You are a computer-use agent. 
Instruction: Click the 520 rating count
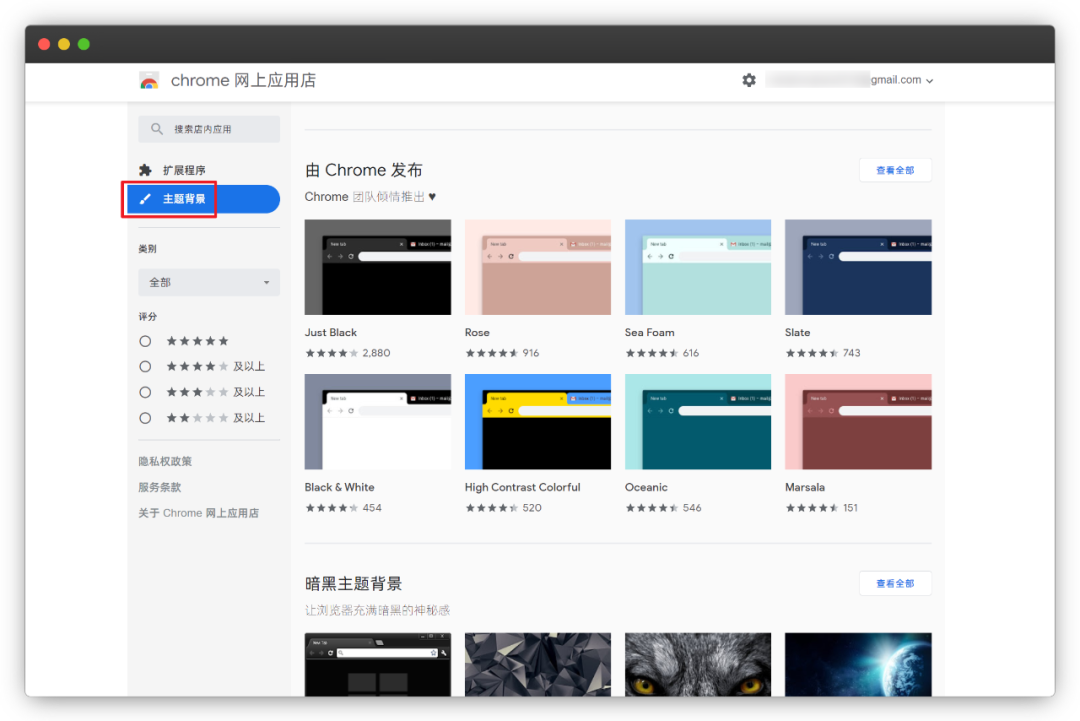pos(532,508)
